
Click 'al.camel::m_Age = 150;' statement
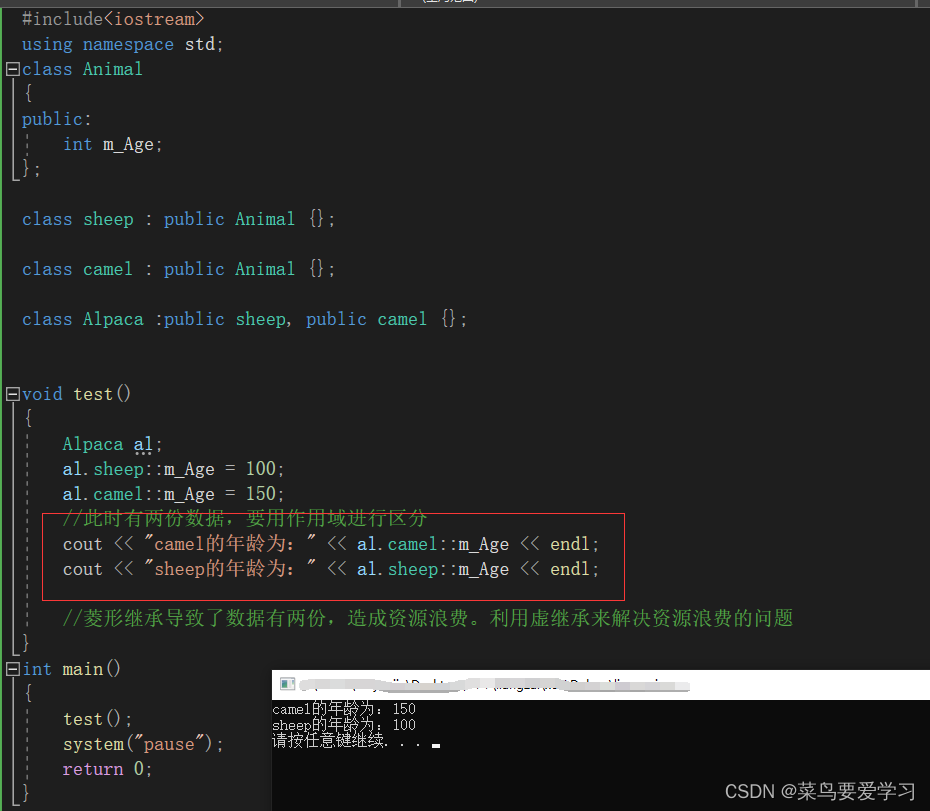click(x=173, y=494)
